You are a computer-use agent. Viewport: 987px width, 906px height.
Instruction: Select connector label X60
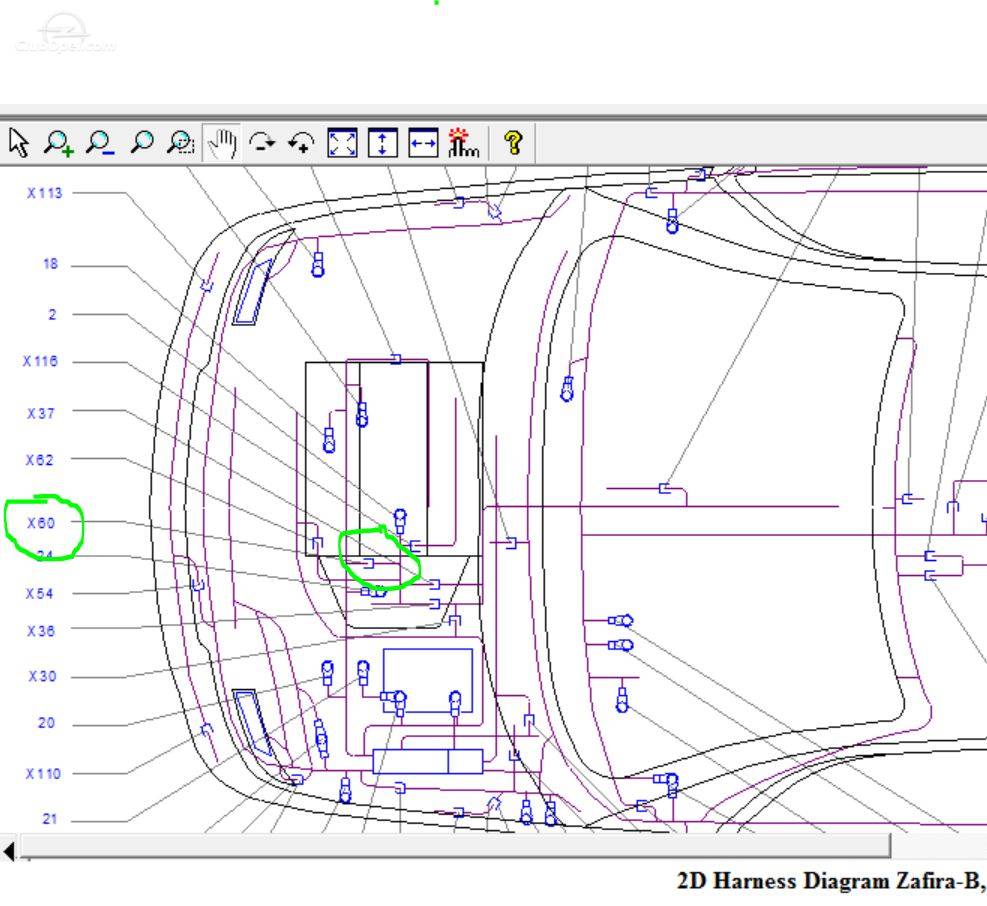point(41,523)
